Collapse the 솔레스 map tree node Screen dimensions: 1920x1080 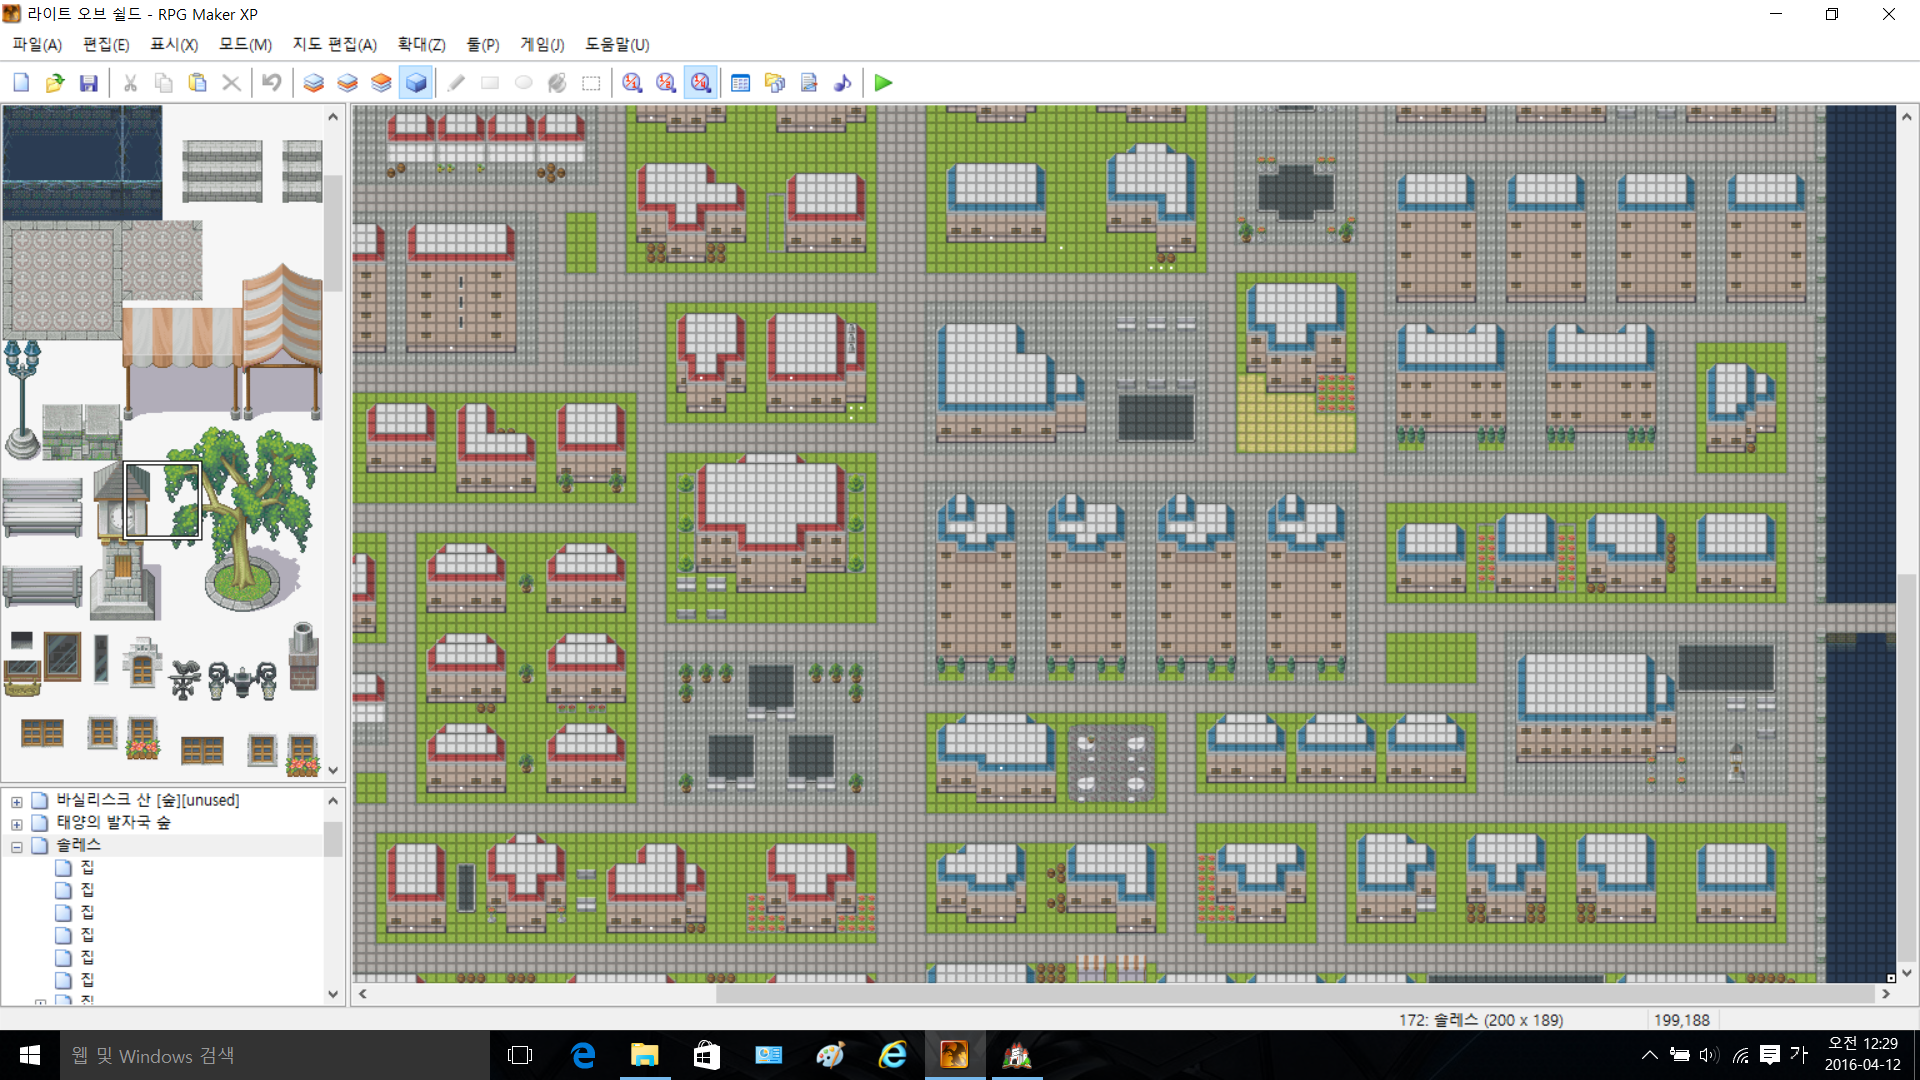[x=17, y=846]
